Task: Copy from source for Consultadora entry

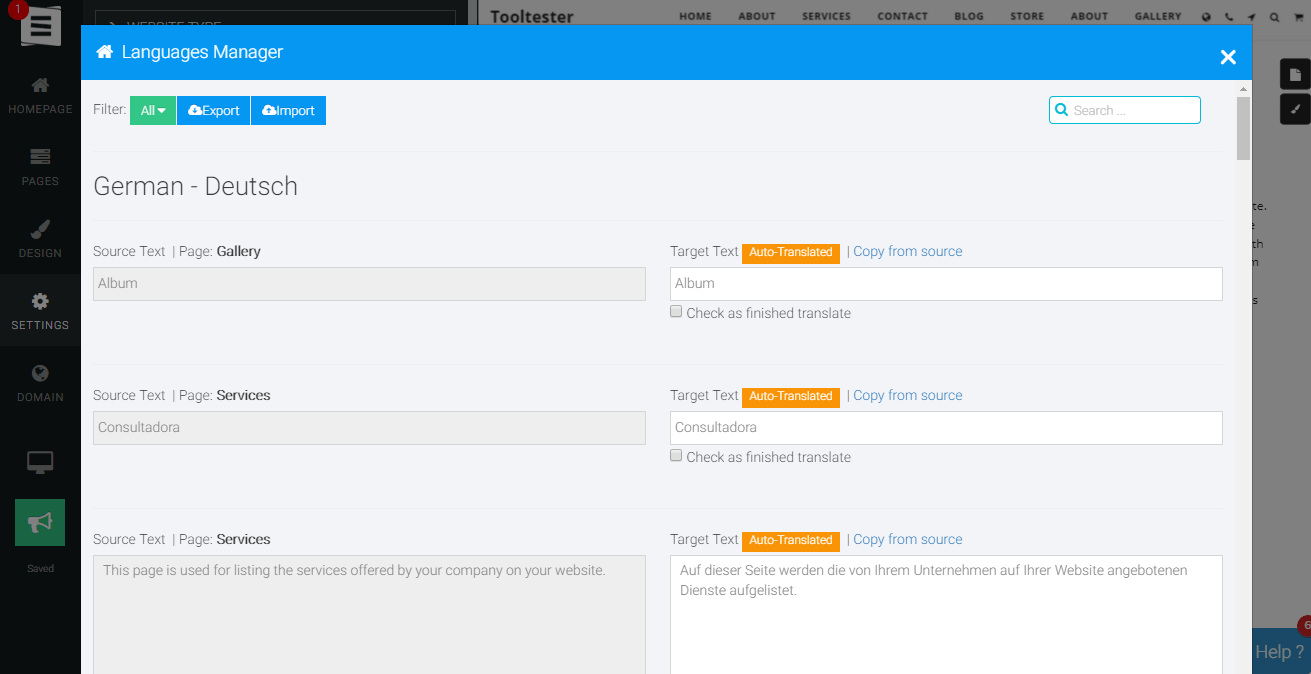Action: (907, 395)
